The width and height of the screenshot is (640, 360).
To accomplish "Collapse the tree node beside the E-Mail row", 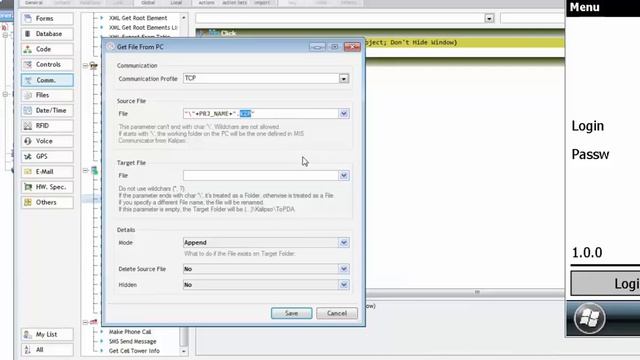I will (x=86, y=171).
